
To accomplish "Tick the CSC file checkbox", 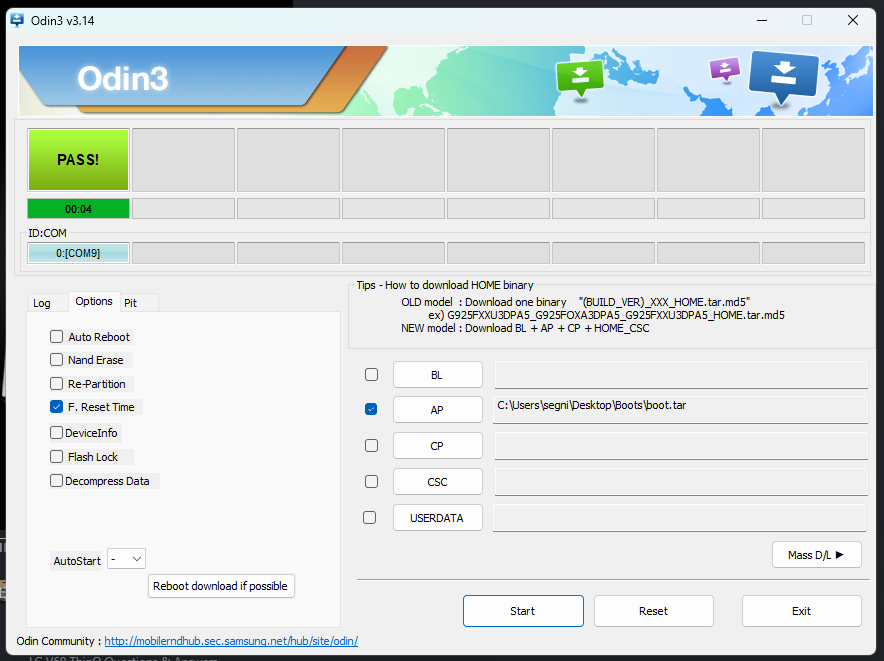I will click(372, 482).
